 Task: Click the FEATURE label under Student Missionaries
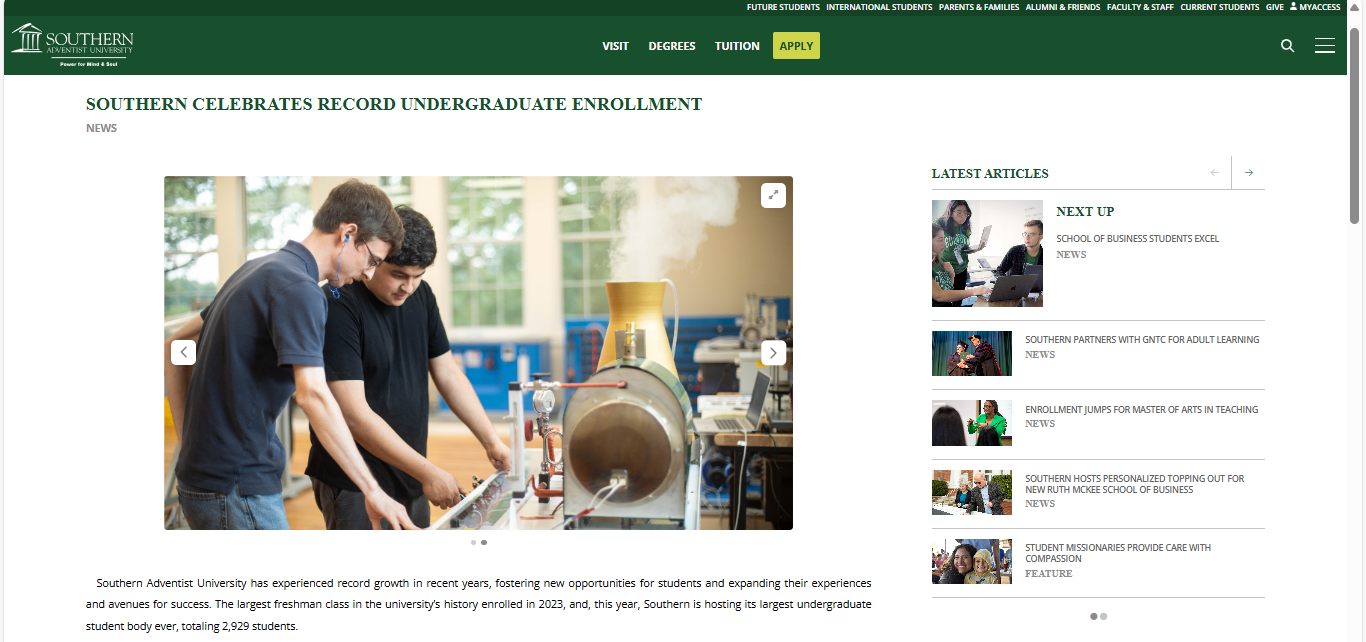(x=1048, y=574)
